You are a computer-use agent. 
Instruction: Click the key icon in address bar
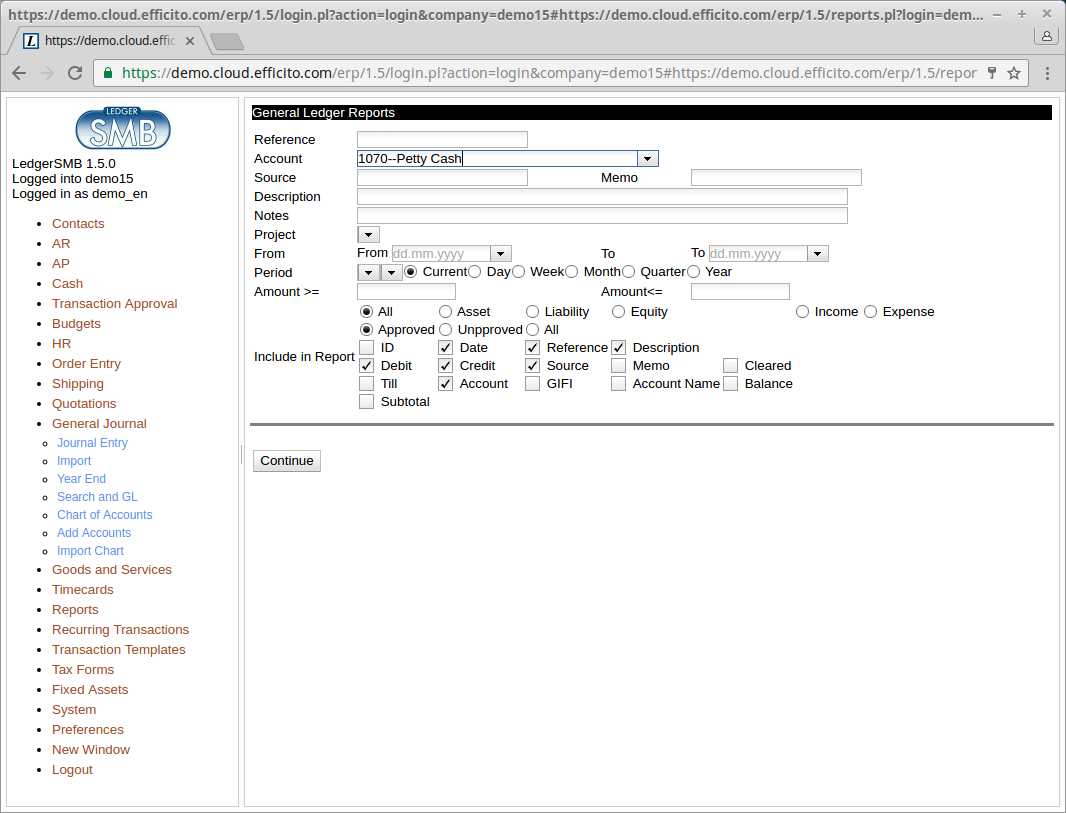click(x=992, y=73)
